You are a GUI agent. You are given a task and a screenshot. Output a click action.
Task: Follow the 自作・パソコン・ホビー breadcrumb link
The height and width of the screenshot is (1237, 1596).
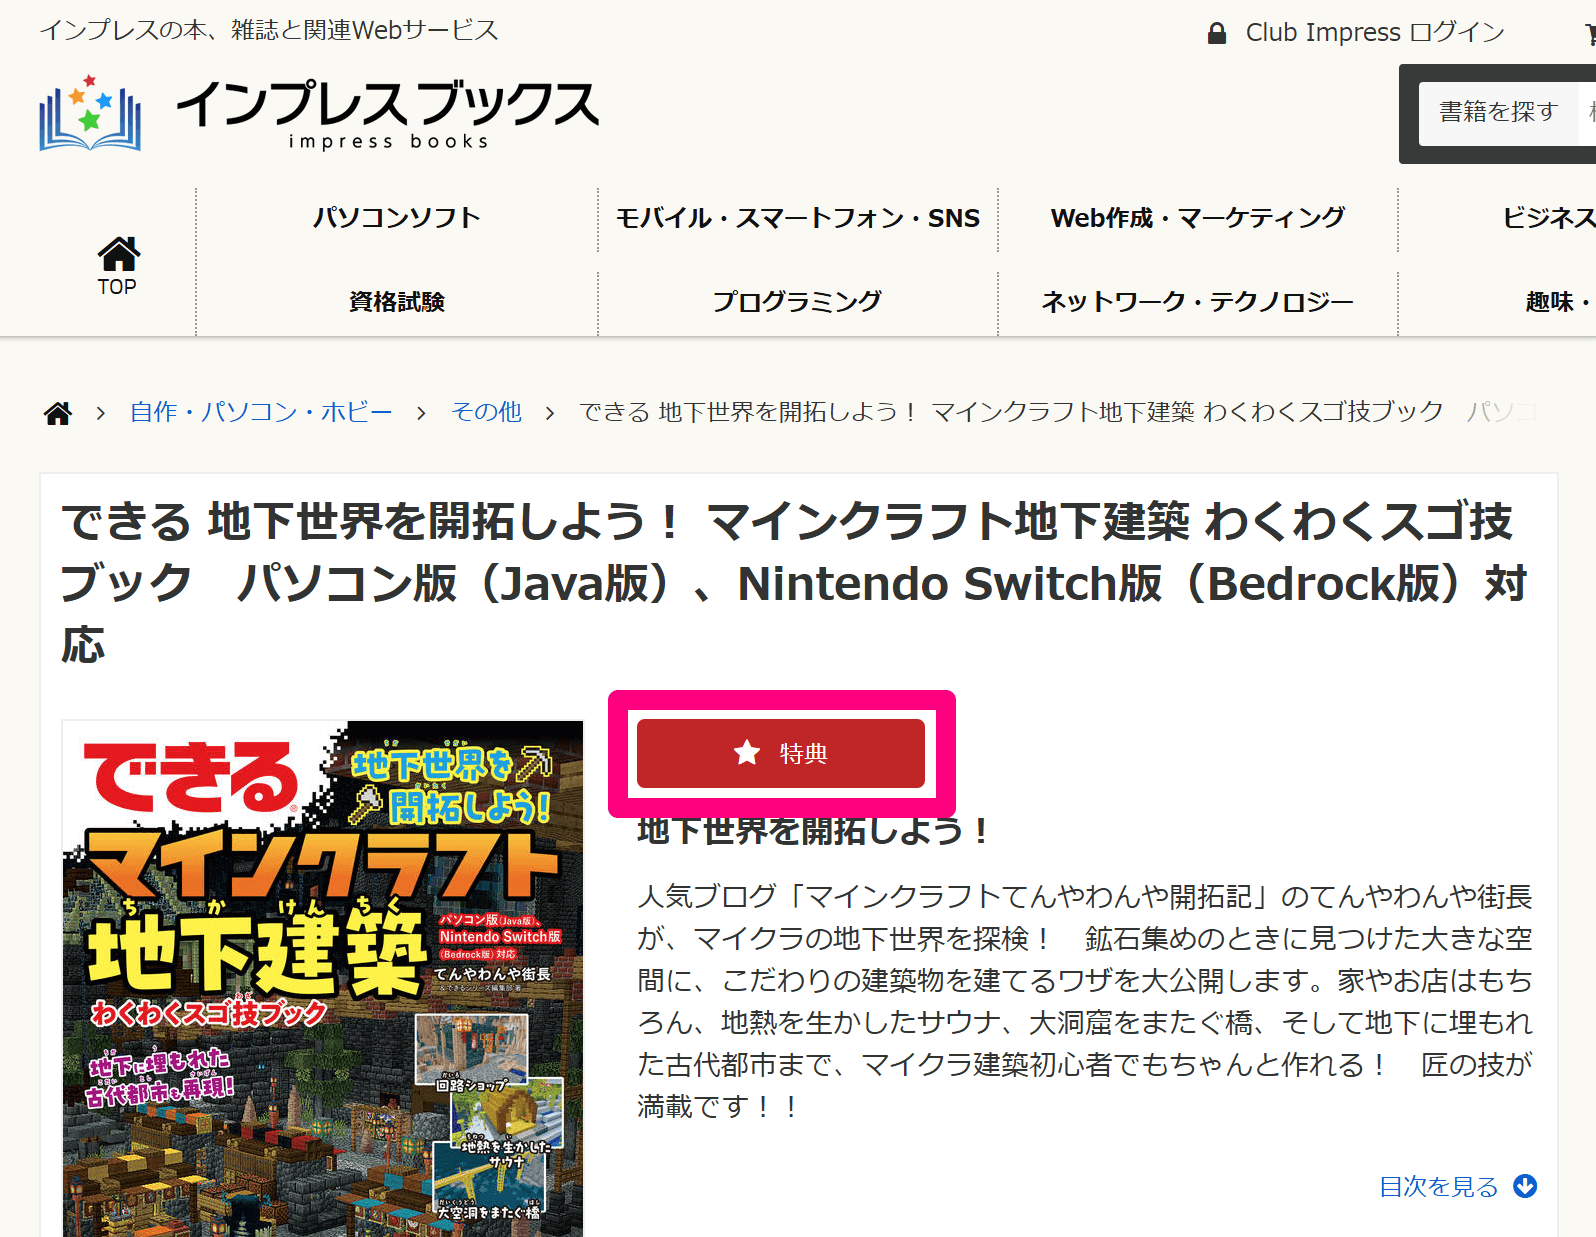(261, 412)
